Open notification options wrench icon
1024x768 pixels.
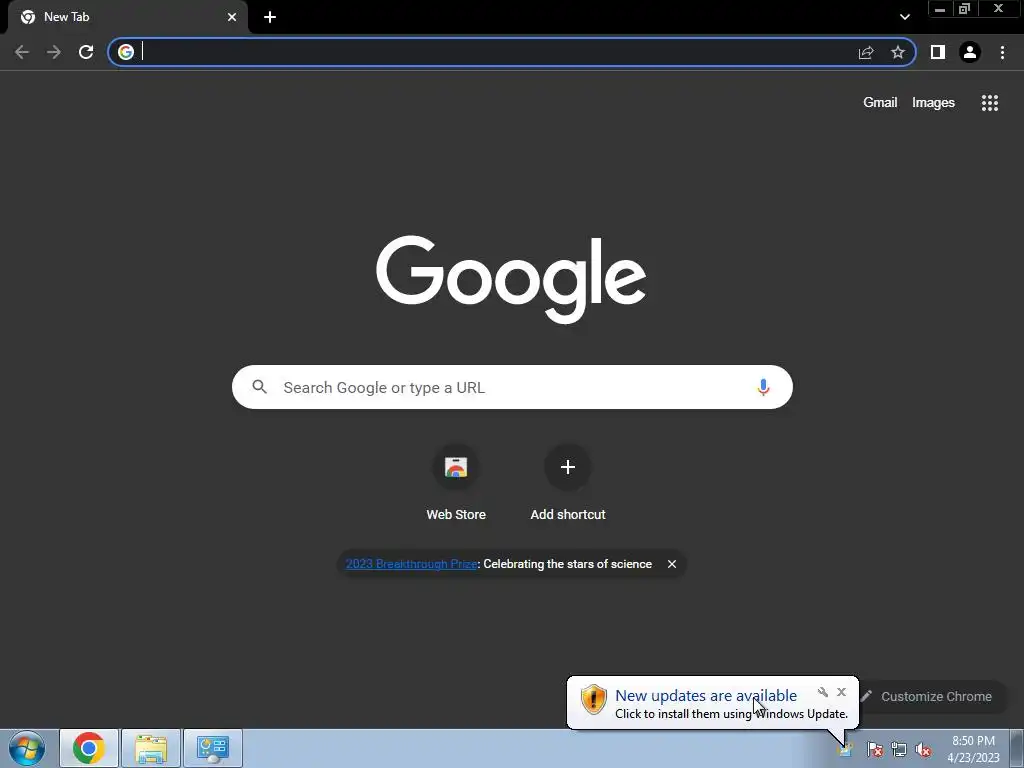coord(823,692)
